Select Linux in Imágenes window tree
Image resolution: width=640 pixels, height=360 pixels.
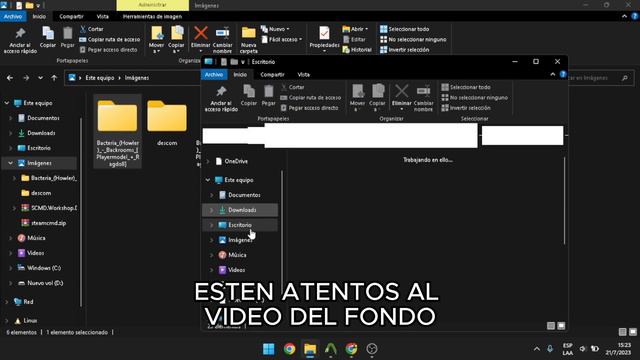[30, 321]
